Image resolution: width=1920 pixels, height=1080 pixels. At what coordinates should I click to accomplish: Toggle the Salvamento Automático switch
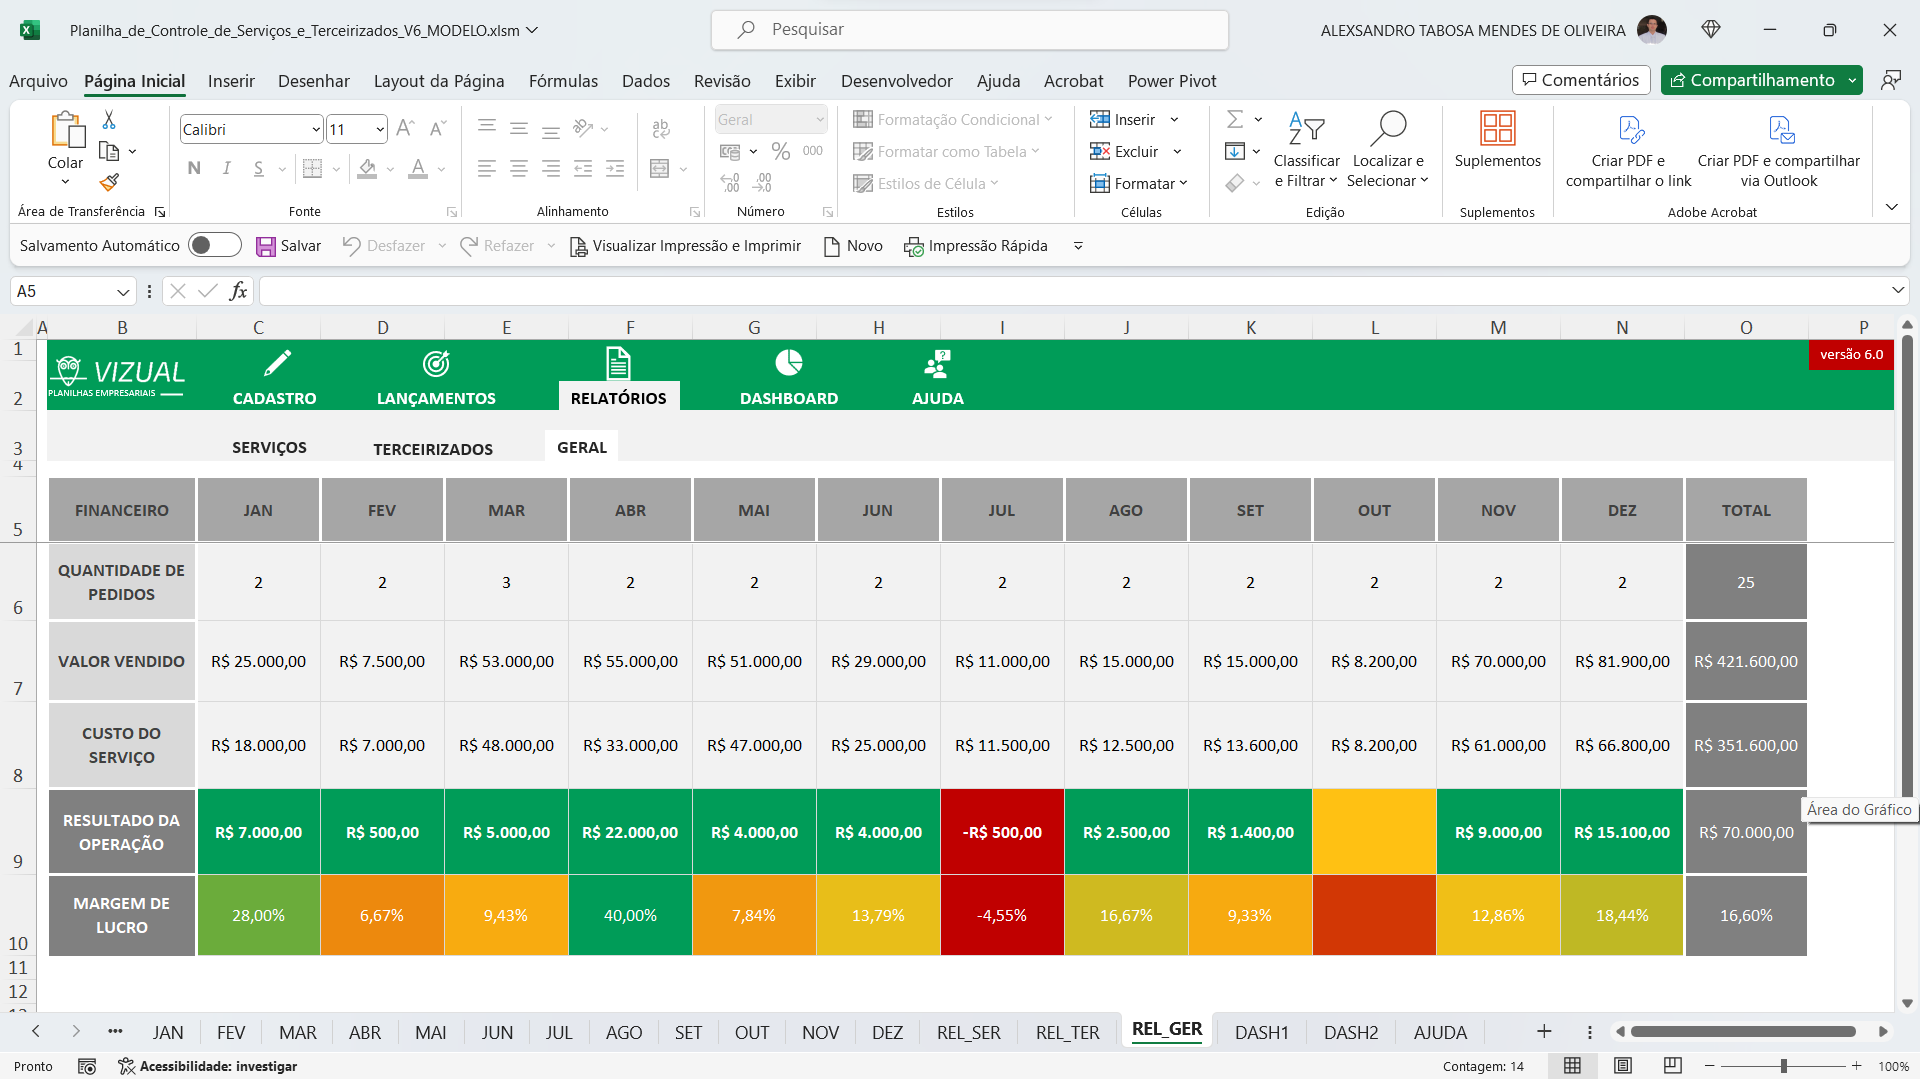[x=214, y=245]
